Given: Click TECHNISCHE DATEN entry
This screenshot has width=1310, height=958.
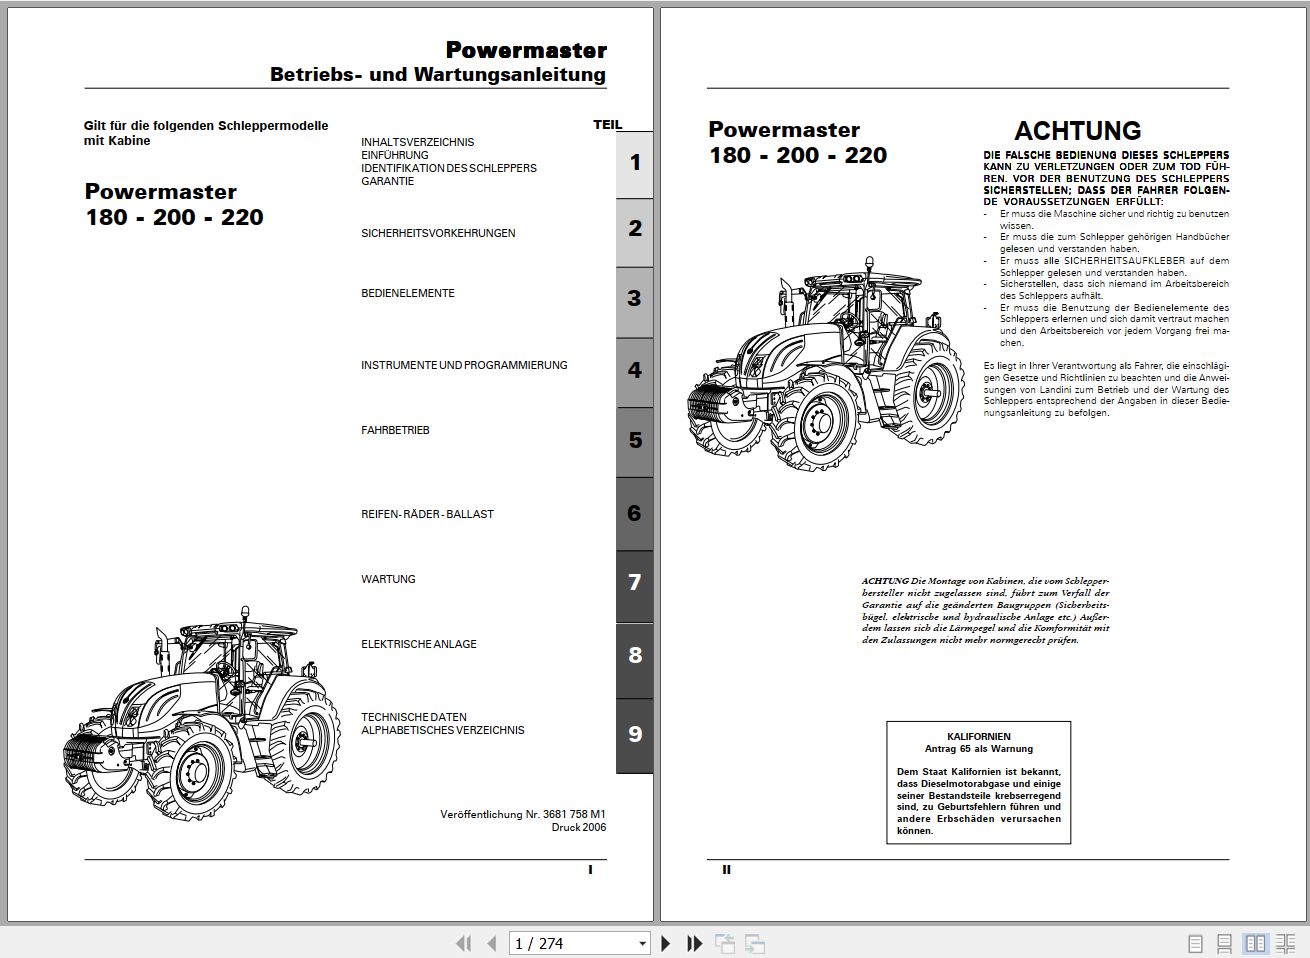Looking at the screenshot, I should point(414,717).
